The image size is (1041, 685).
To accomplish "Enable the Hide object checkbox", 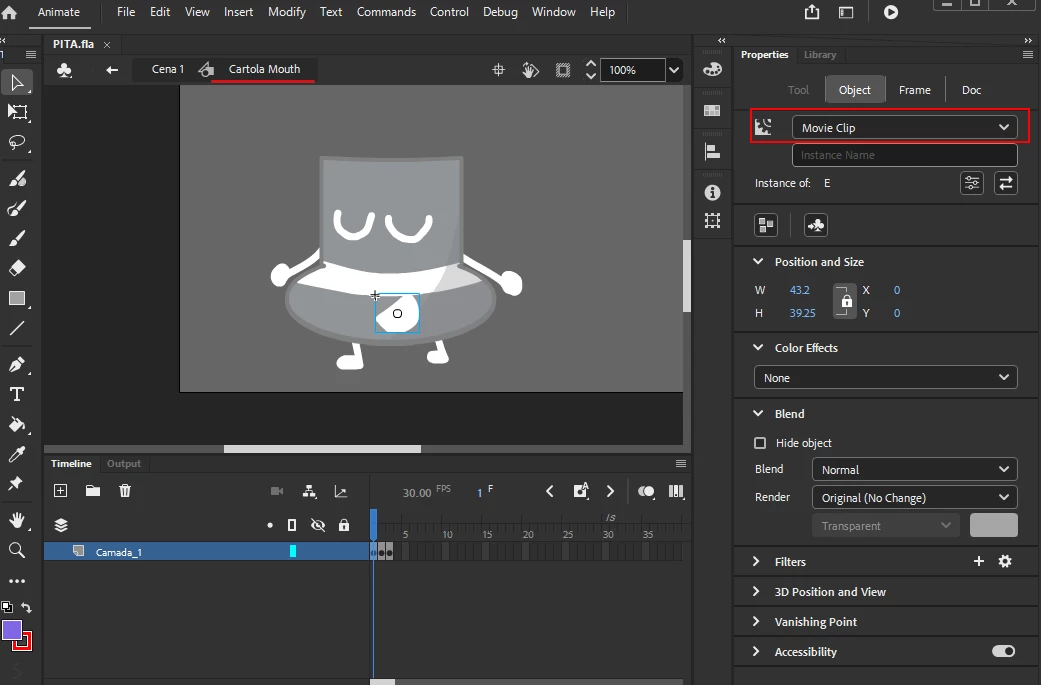I will pyautogui.click(x=760, y=443).
